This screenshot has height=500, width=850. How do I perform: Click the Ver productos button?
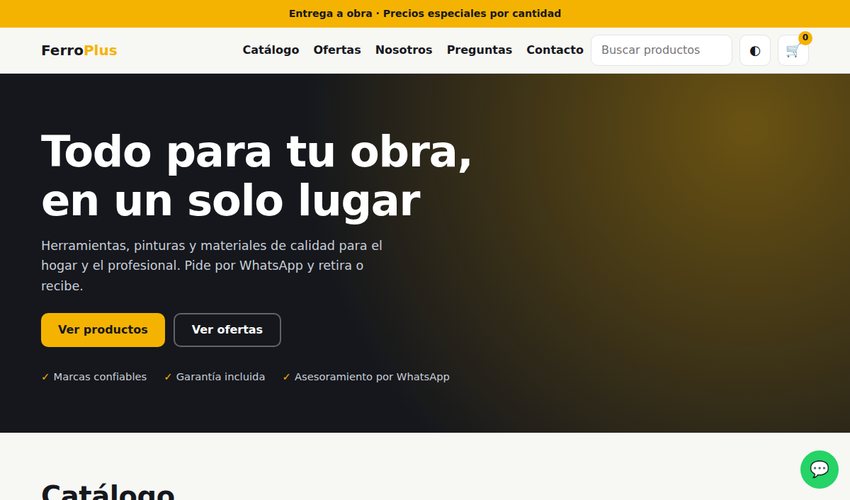pyautogui.click(x=103, y=330)
